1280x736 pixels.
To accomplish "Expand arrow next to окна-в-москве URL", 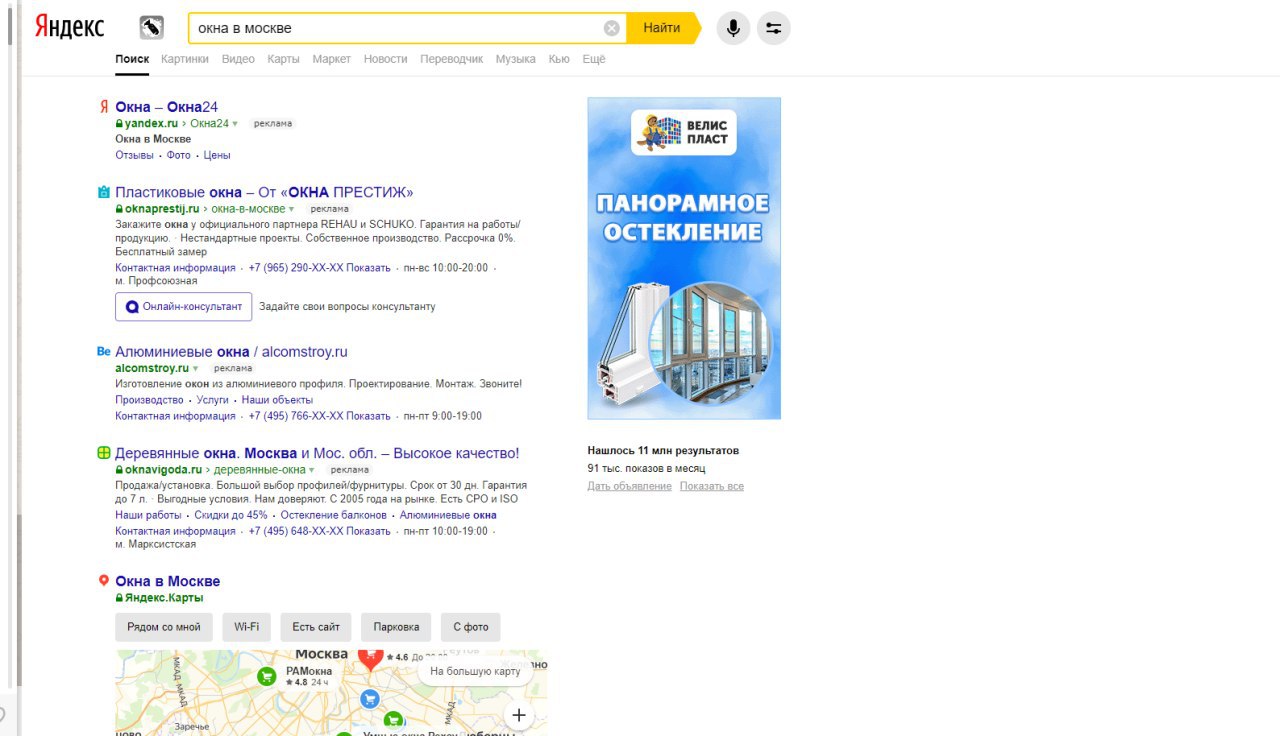I will [291, 209].
